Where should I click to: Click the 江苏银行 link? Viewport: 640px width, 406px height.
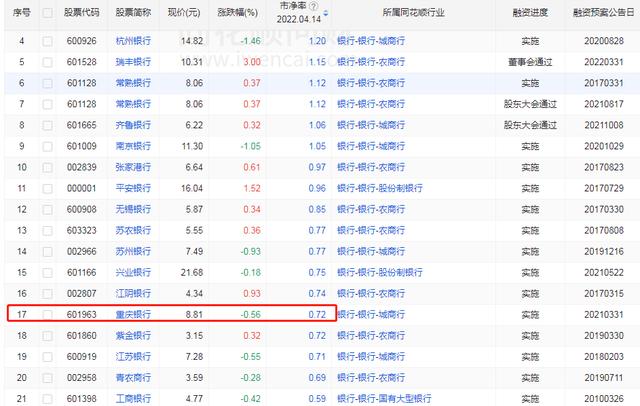click(x=133, y=357)
